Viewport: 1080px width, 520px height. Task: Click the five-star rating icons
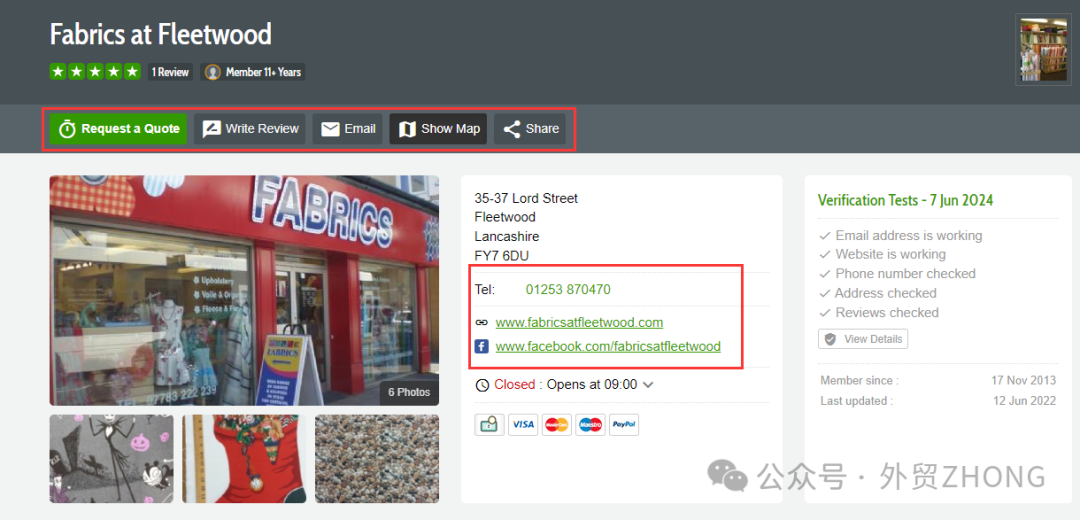[x=95, y=72]
